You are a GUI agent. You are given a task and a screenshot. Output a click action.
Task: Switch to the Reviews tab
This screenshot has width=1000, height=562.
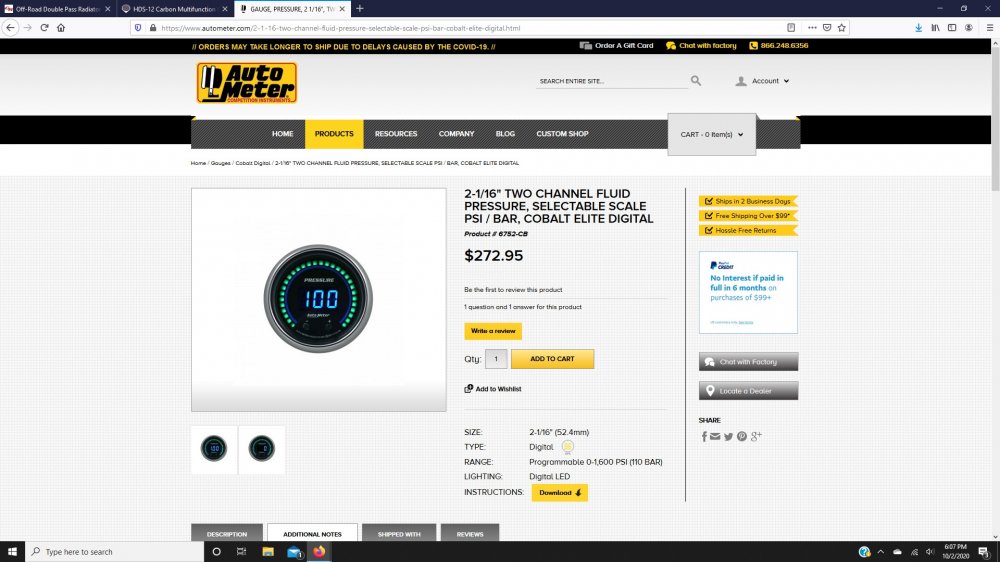point(470,534)
